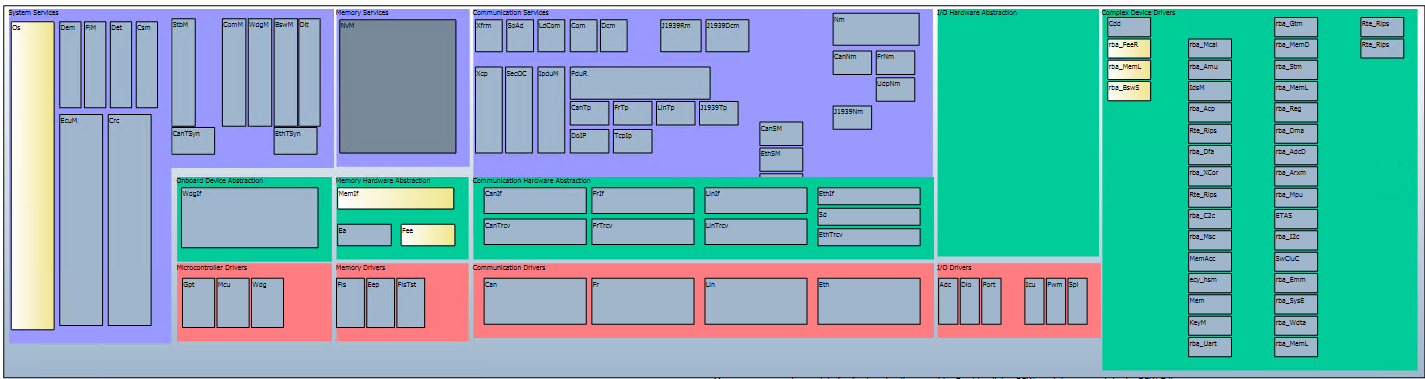Click the PduR module block
The height and width of the screenshot is (379, 1425).
tap(639, 83)
